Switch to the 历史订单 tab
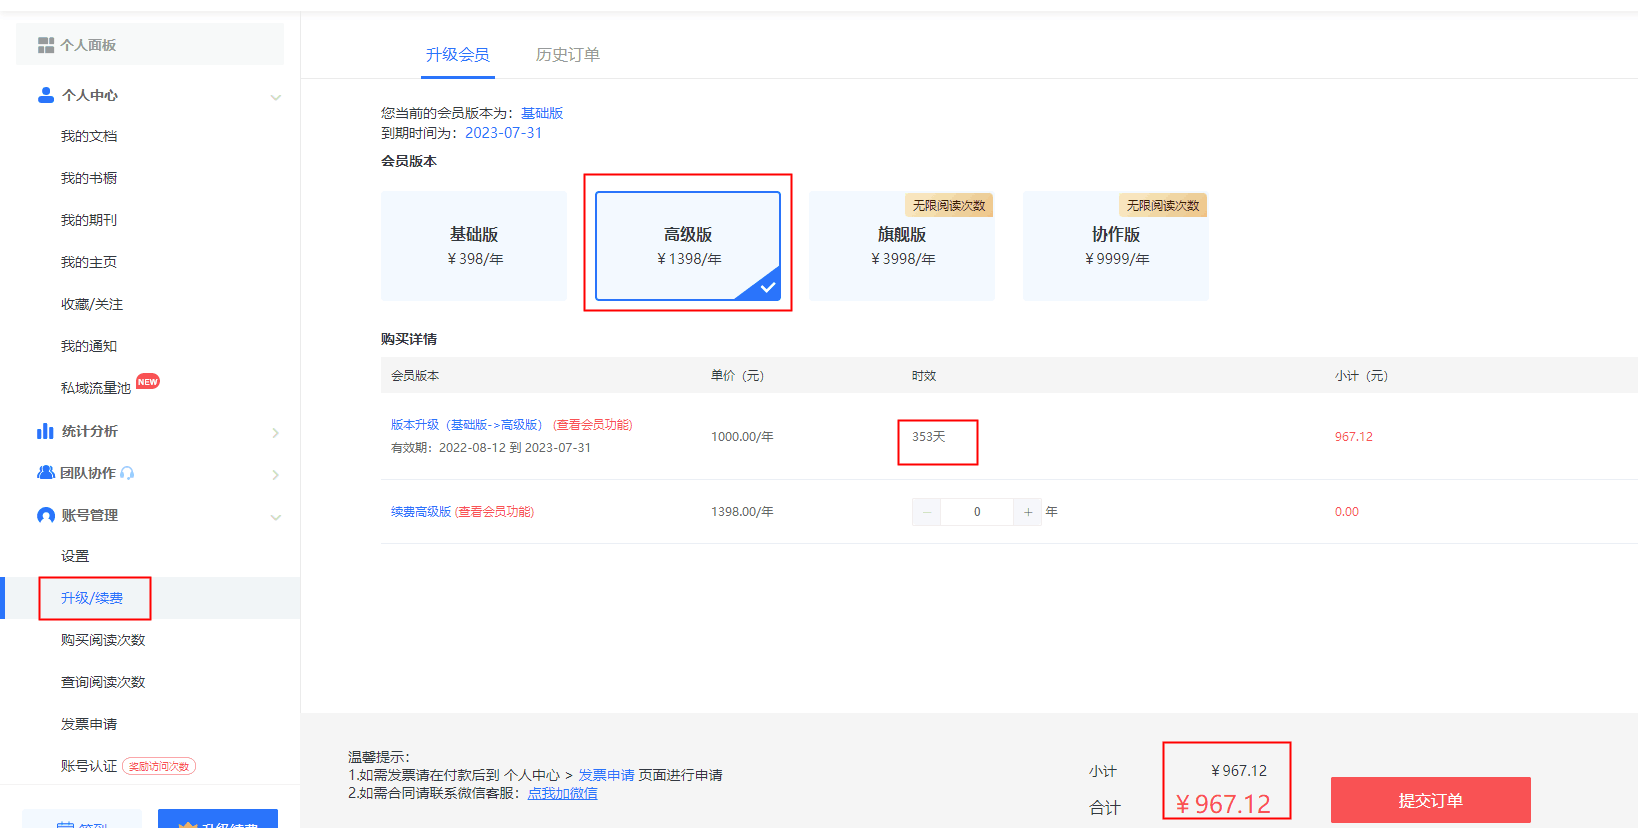The image size is (1638, 828). point(568,55)
